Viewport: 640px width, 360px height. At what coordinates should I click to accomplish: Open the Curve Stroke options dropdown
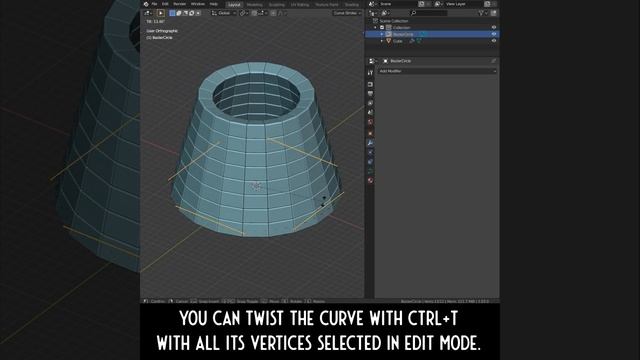click(x=347, y=13)
